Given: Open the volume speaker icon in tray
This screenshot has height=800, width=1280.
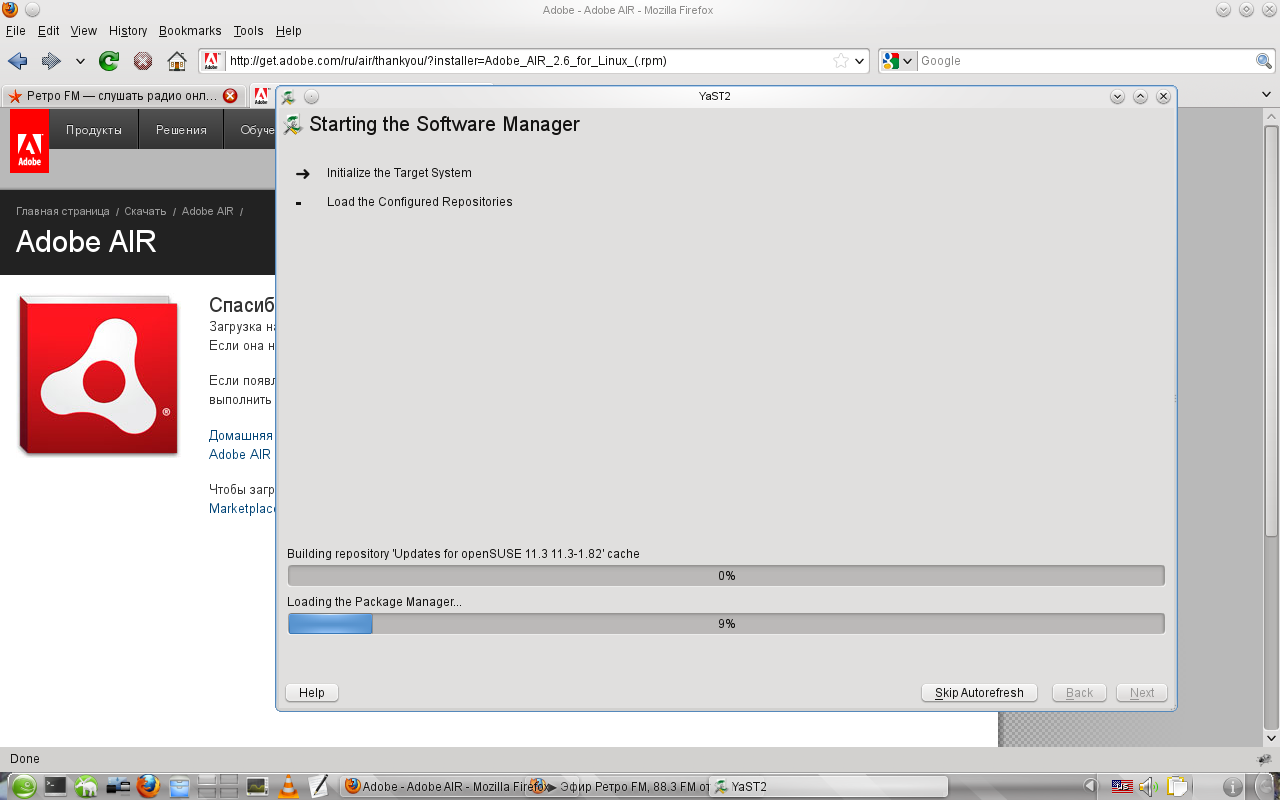Looking at the screenshot, I should pyautogui.click(x=1149, y=786).
